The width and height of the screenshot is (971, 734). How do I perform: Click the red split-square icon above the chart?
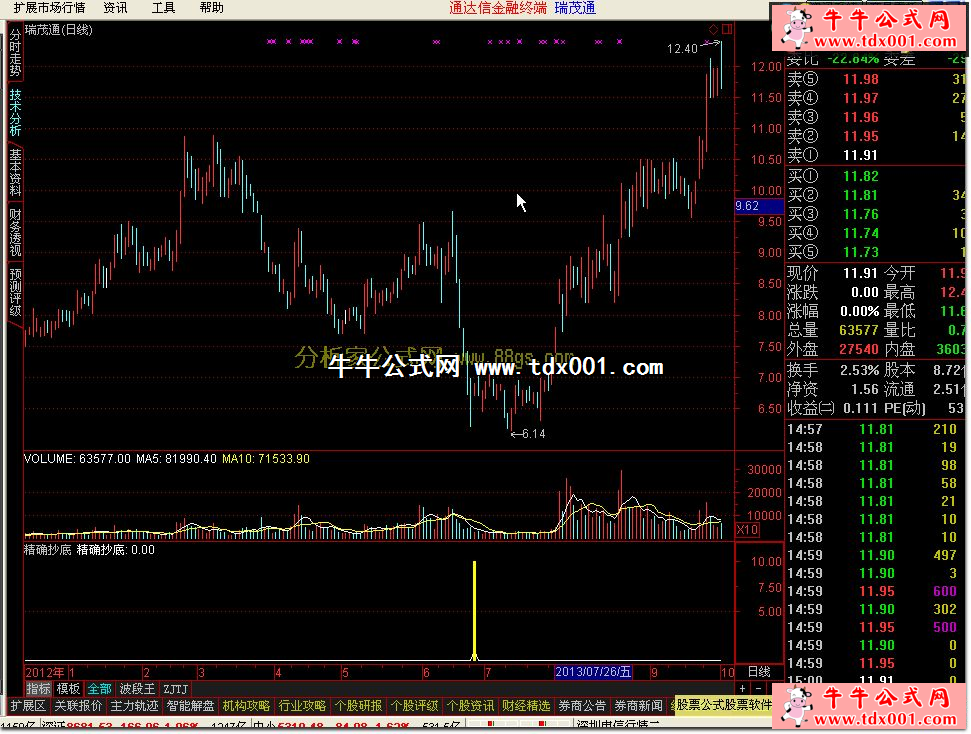(x=727, y=29)
